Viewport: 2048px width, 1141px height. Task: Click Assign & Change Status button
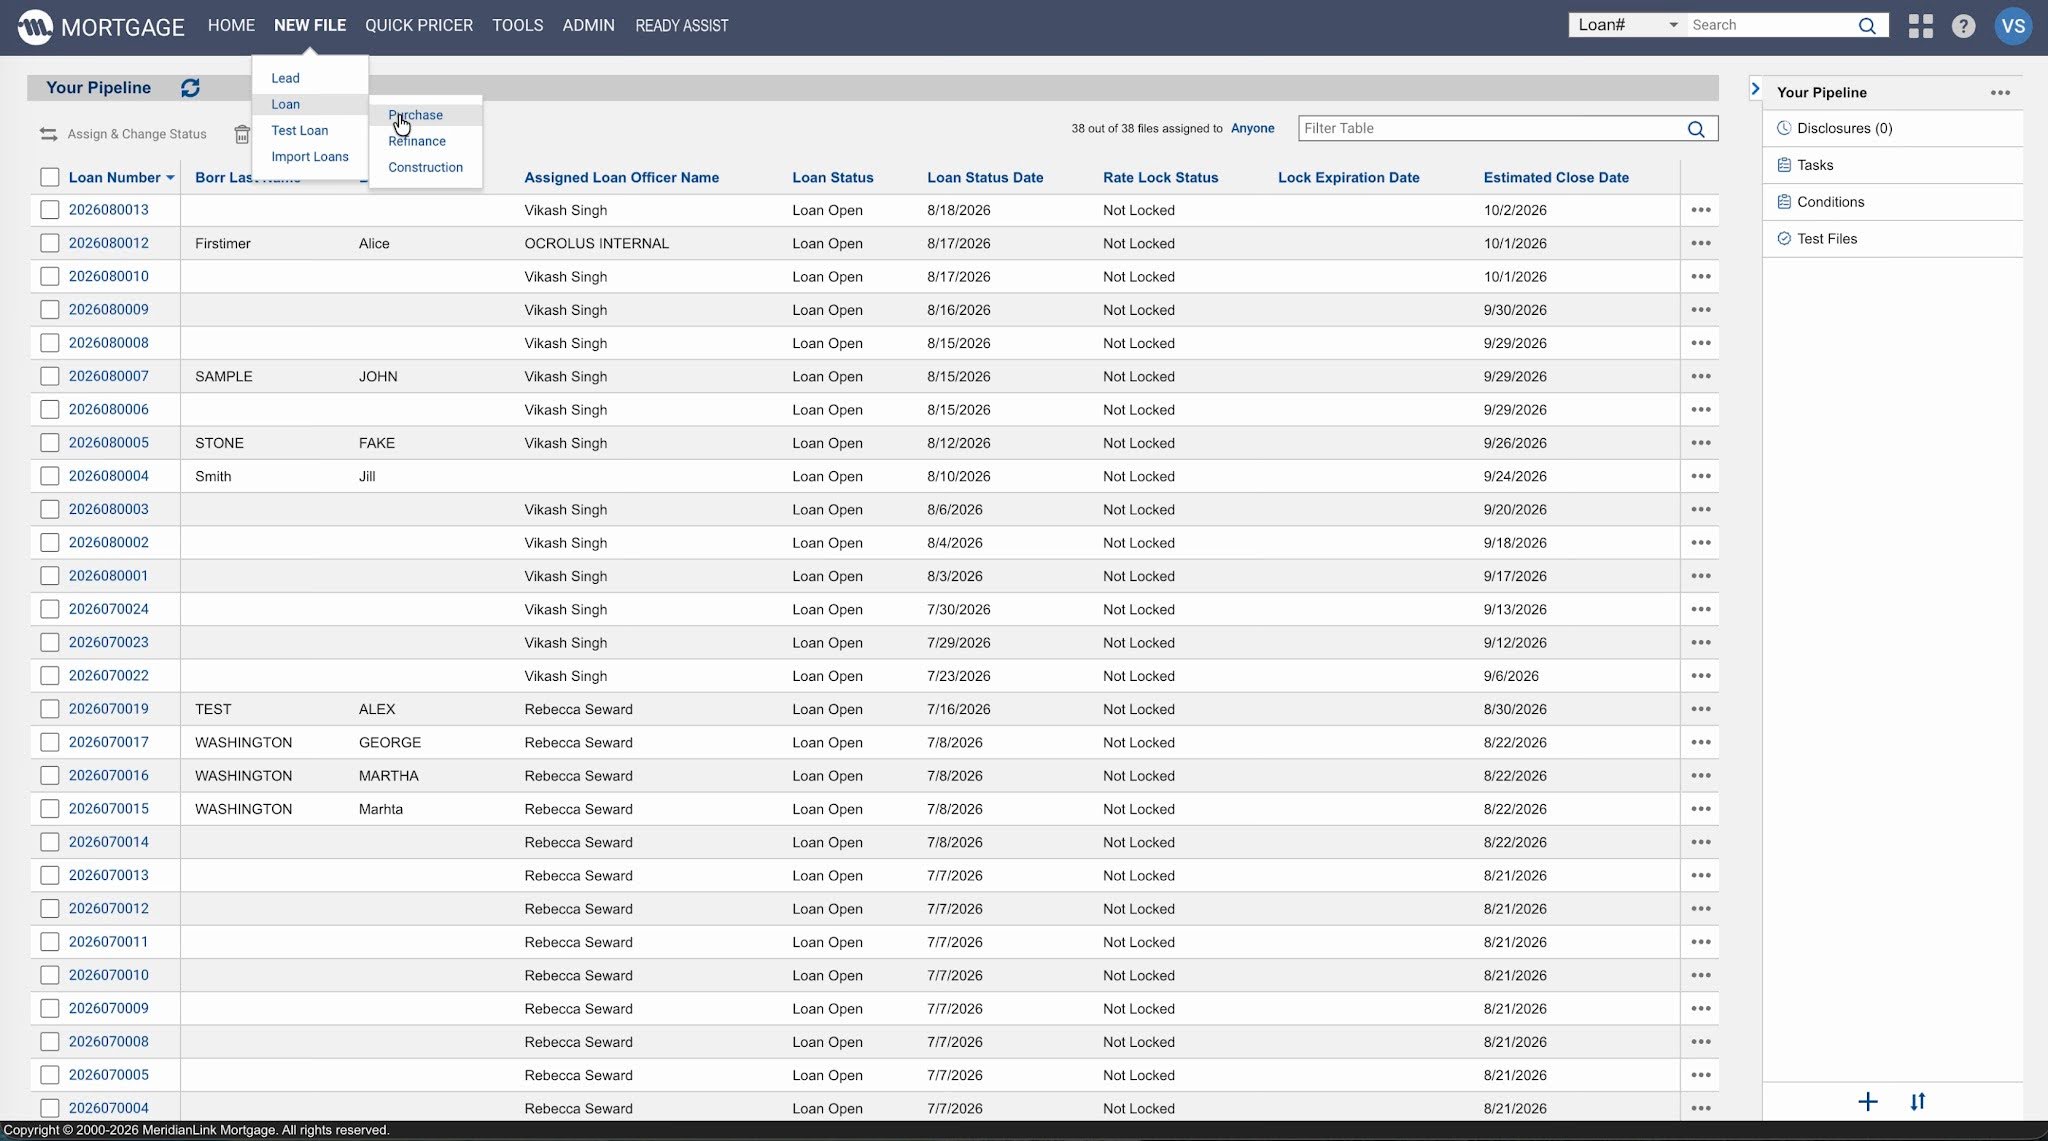coord(123,134)
